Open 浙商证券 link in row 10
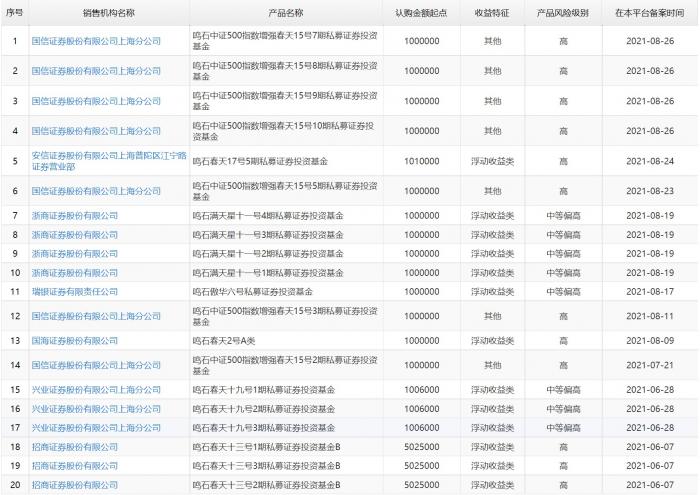Image resolution: width=700 pixels, height=495 pixels. 75,273
